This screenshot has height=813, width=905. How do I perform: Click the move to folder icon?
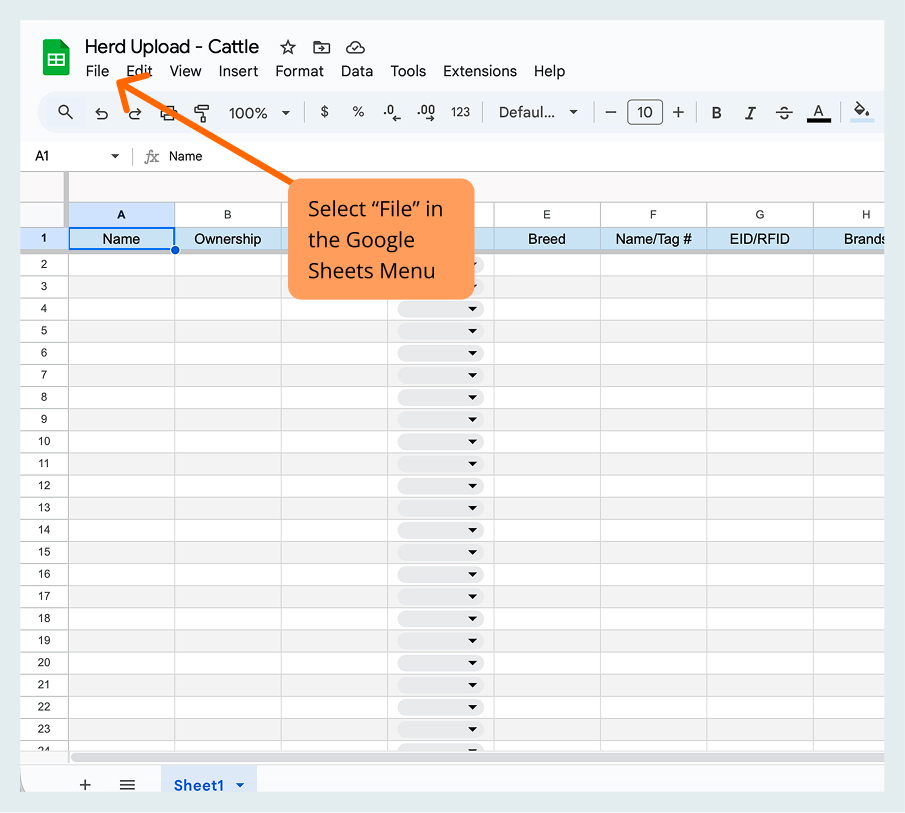pos(321,47)
